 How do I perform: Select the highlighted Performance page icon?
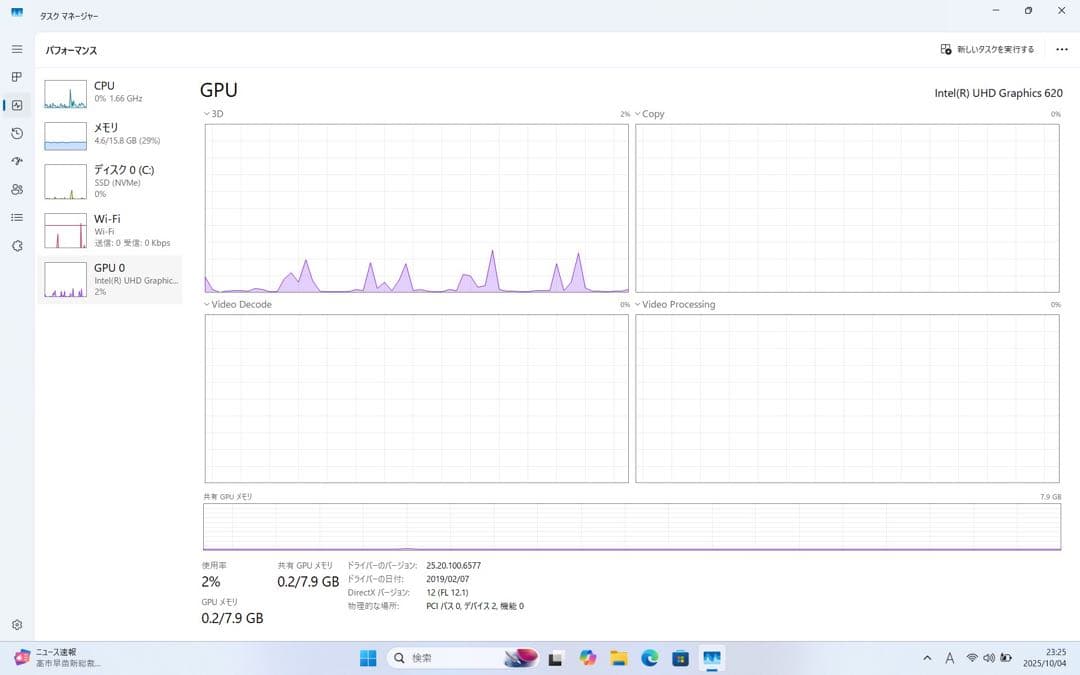coord(16,104)
